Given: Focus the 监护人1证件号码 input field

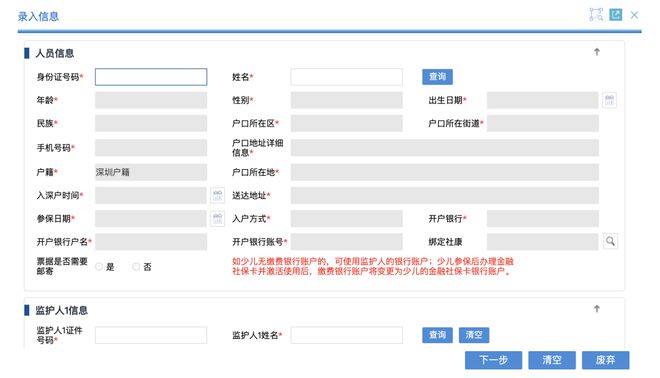Looking at the screenshot, I should tap(151, 335).
